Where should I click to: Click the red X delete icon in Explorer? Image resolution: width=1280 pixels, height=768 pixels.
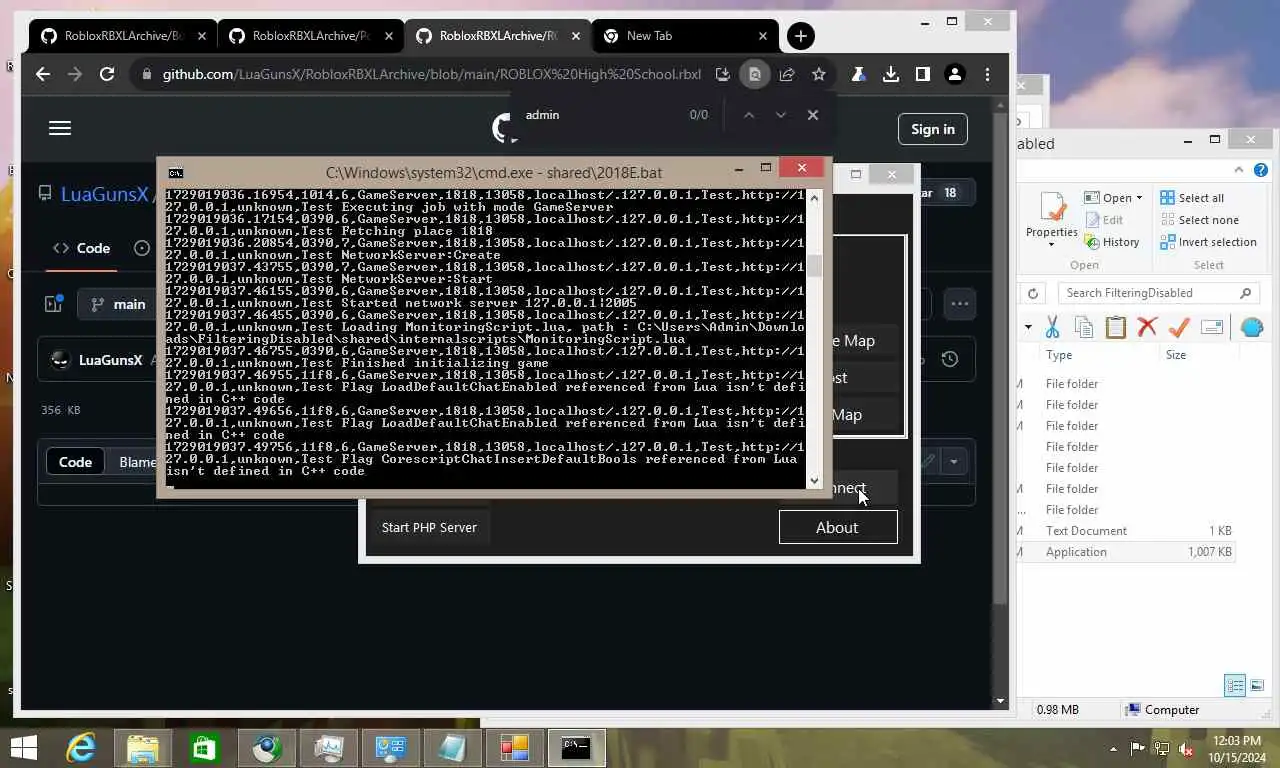coord(1147,327)
